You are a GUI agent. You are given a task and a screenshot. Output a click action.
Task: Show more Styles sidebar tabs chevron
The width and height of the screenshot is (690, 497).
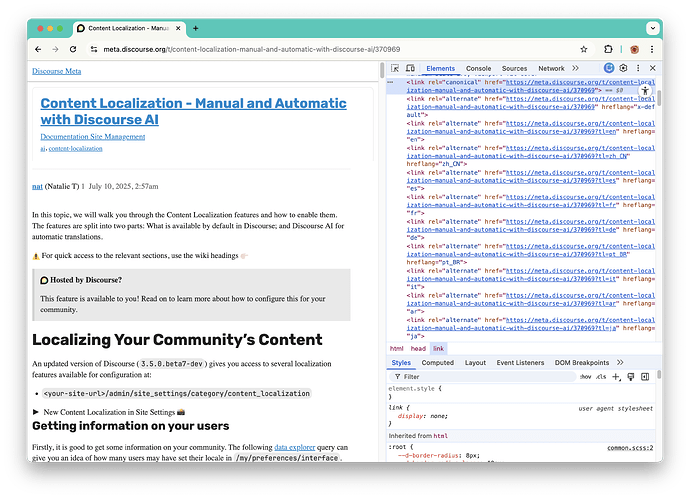[x=620, y=362]
